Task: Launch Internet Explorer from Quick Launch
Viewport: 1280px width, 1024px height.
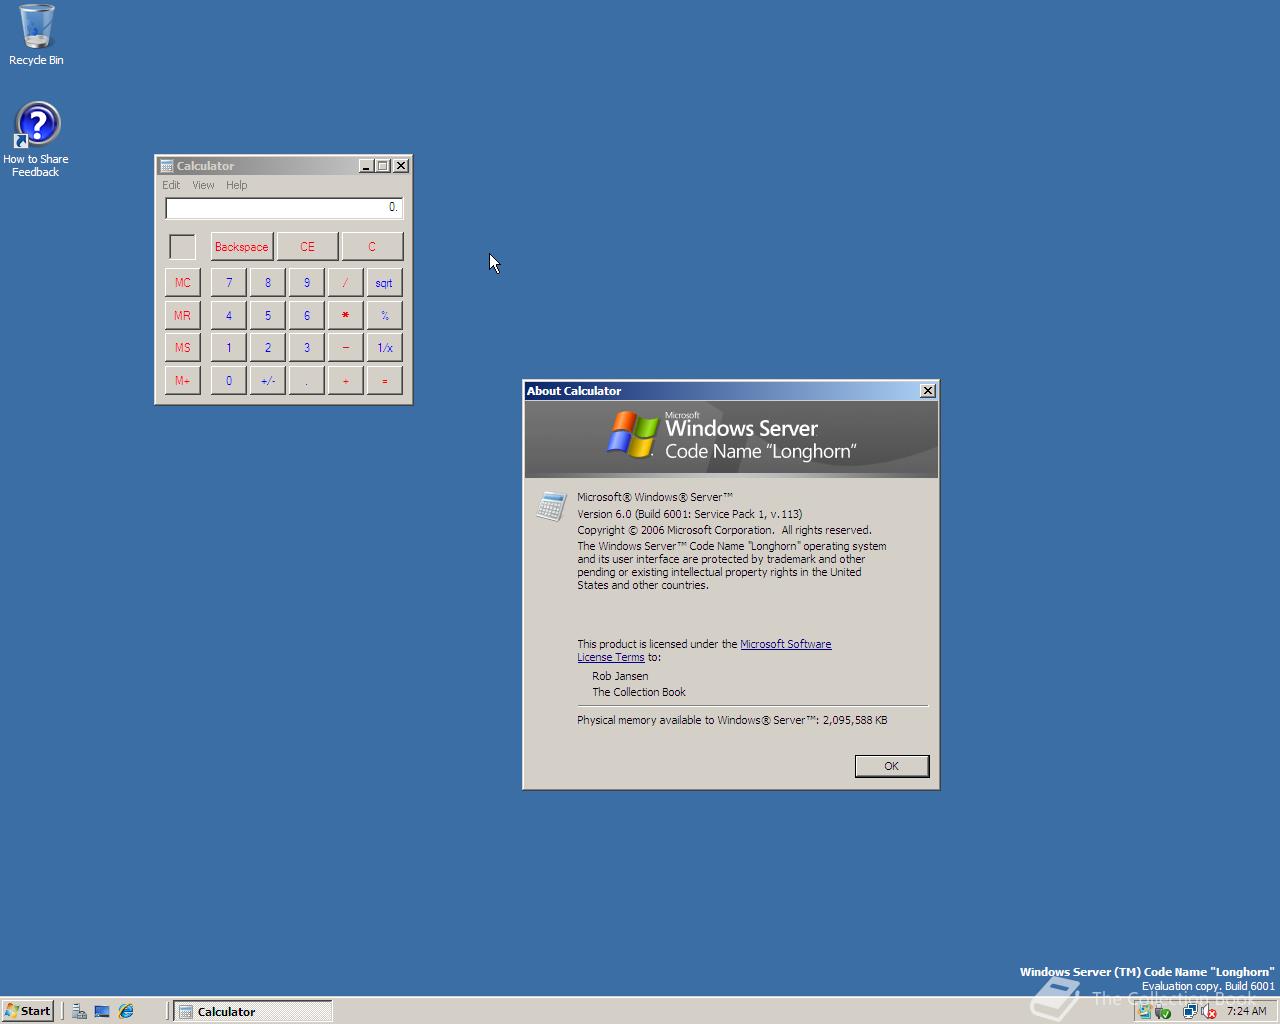Action: point(126,1011)
